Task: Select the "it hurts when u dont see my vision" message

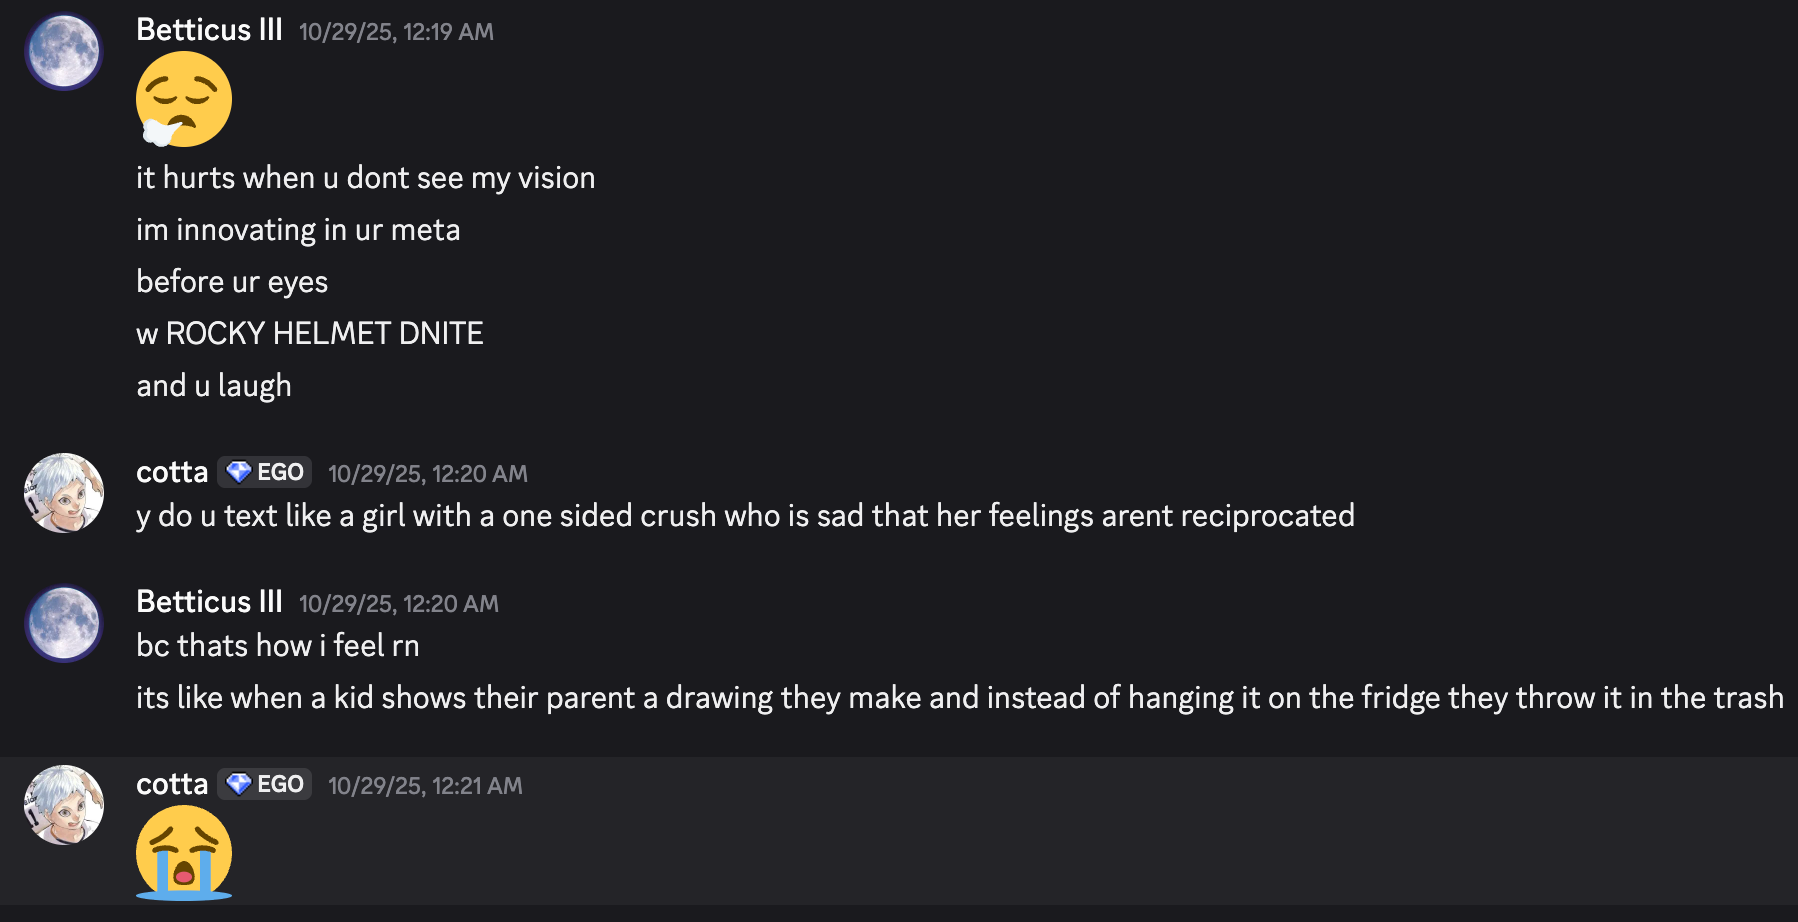Action: [x=365, y=178]
